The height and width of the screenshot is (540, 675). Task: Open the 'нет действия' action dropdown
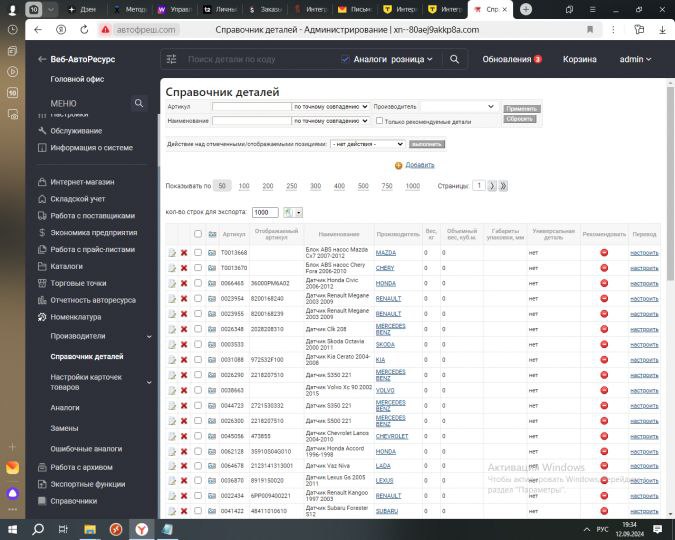(x=367, y=144)
